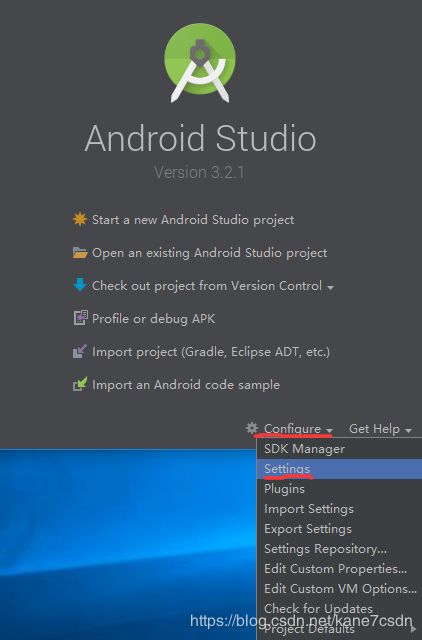Choose Edit Custom Properties... entry
This screenshot has width=422, height=640.
pyautogui.click(x=339, y=569)
